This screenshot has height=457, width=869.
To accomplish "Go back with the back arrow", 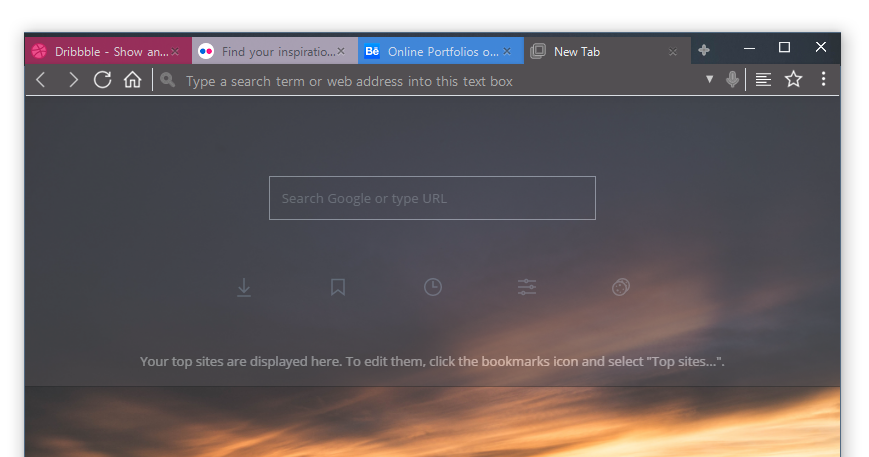I will click(x=40, y=80).
